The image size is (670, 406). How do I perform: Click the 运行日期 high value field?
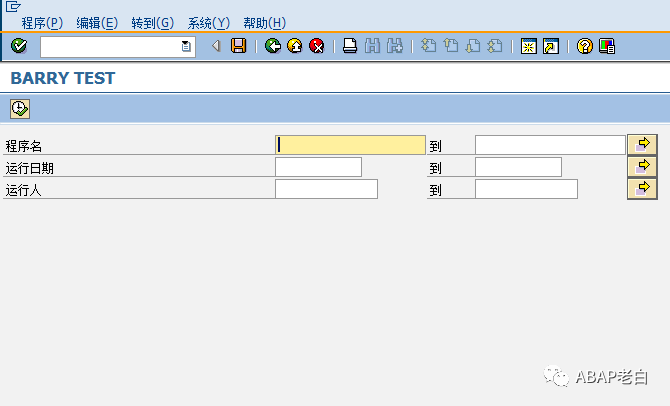pyautogui.click(x=518, y=167)
